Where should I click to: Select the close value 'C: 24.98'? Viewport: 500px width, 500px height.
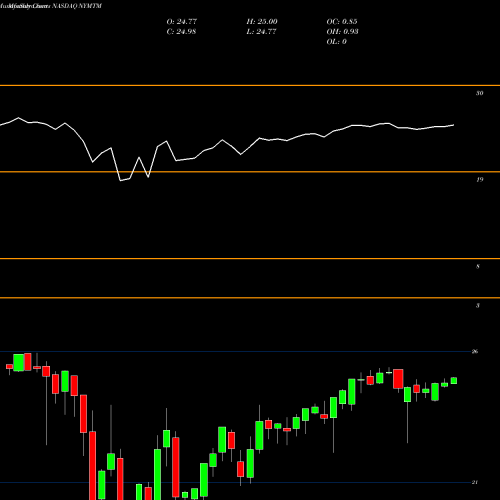tap(181, 31)
